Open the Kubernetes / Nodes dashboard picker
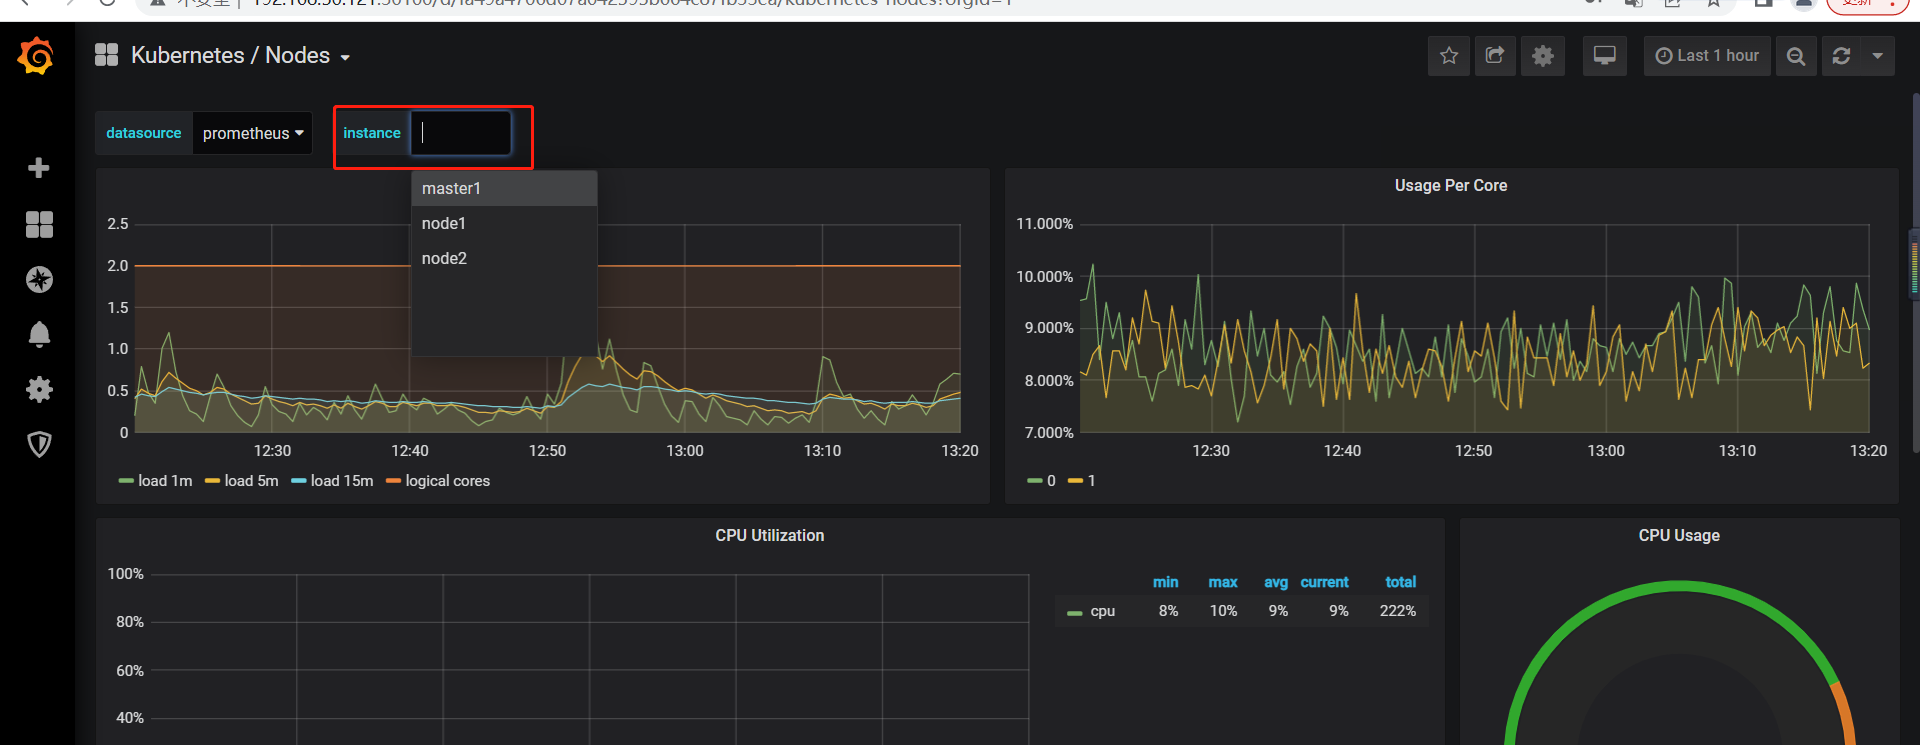 click(240, 56)
